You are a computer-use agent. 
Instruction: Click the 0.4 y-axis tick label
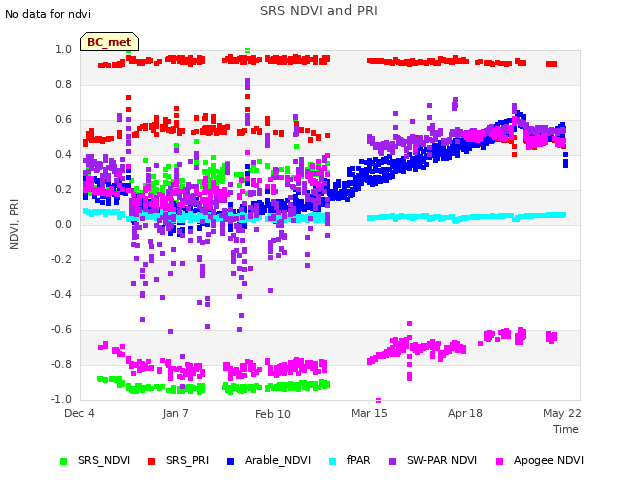(x=63, y=154)
